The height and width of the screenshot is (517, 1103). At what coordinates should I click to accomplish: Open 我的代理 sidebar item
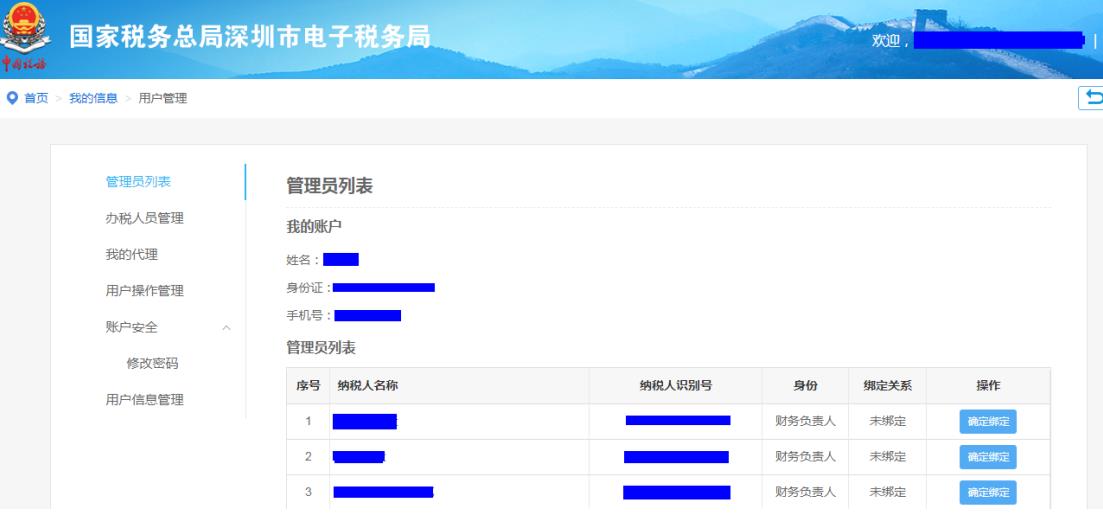point(131,254)
